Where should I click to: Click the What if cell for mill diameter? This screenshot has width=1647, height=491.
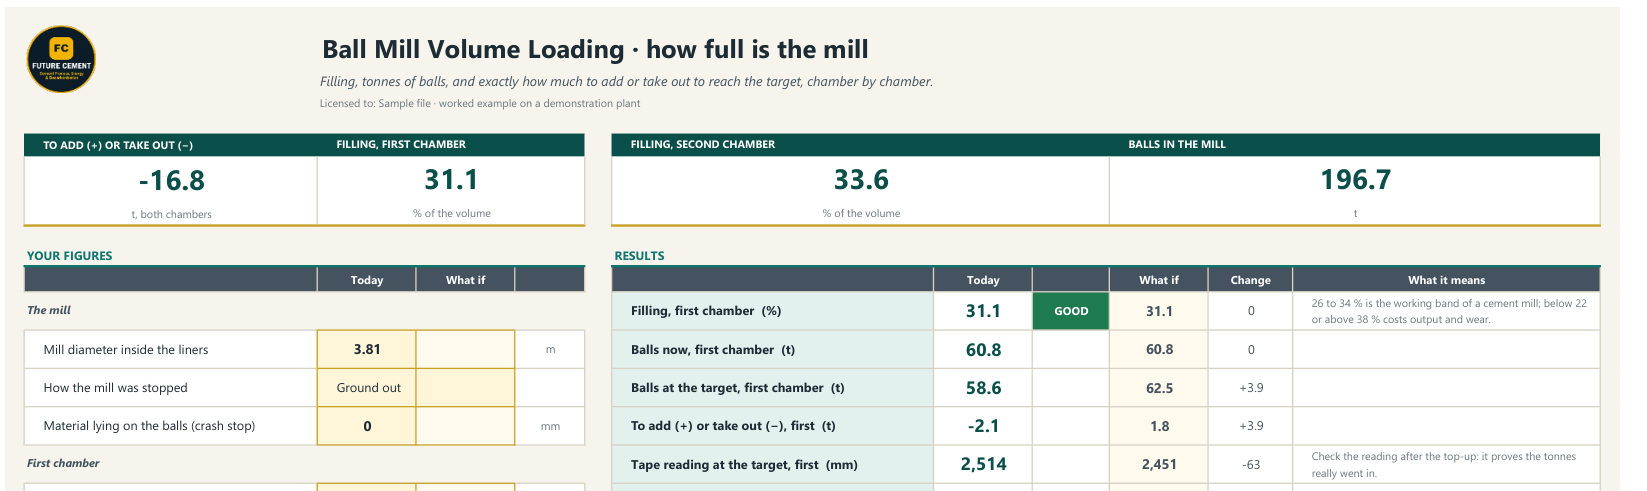(465, 350)
